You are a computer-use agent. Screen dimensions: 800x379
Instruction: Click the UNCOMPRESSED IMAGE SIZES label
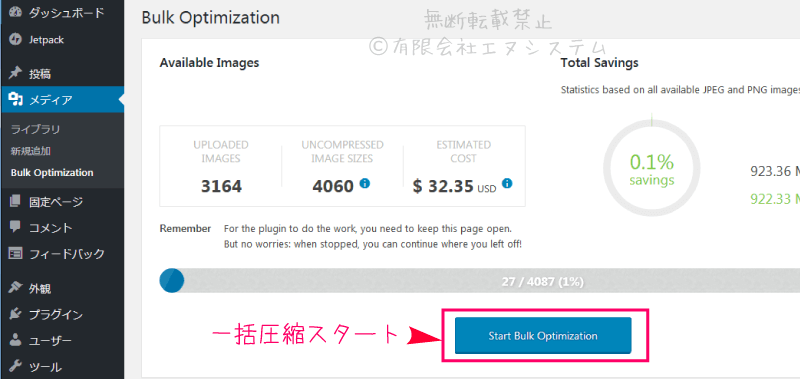(x=342, y=151)
